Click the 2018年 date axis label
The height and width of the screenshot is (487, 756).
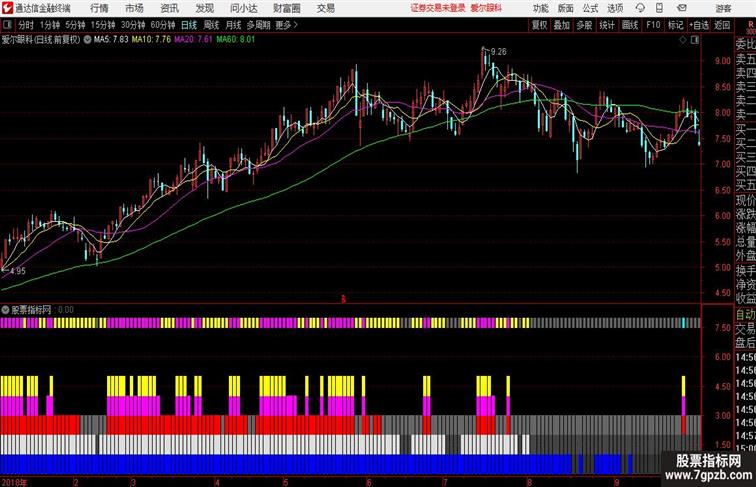(14, 482)
